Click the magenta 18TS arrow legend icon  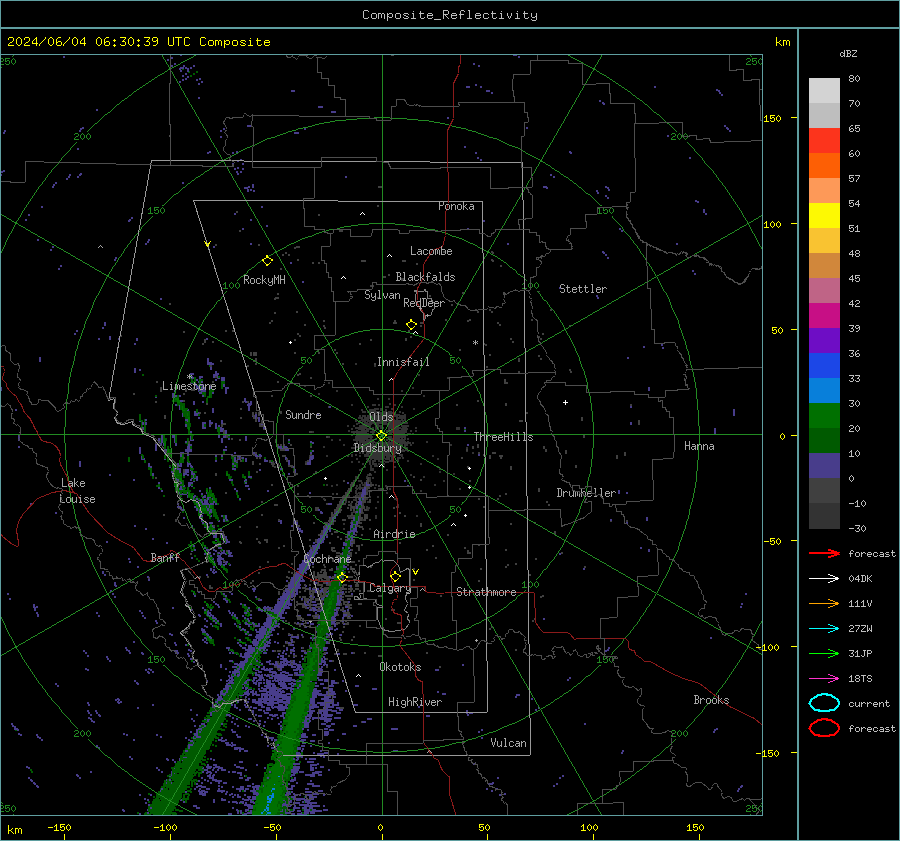(824, 679)
